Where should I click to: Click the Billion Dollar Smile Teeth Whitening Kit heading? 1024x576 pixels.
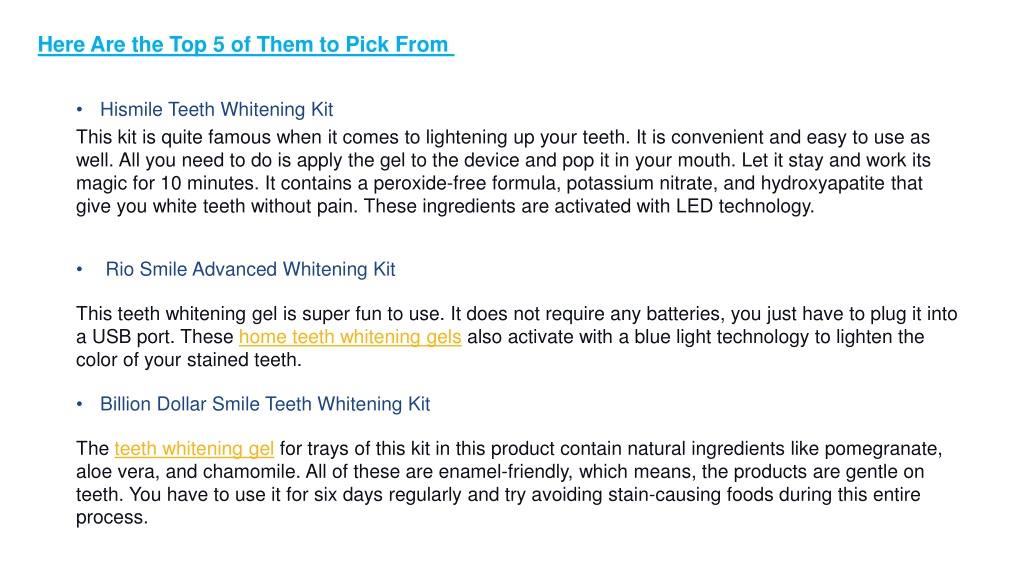click(264, 404)
